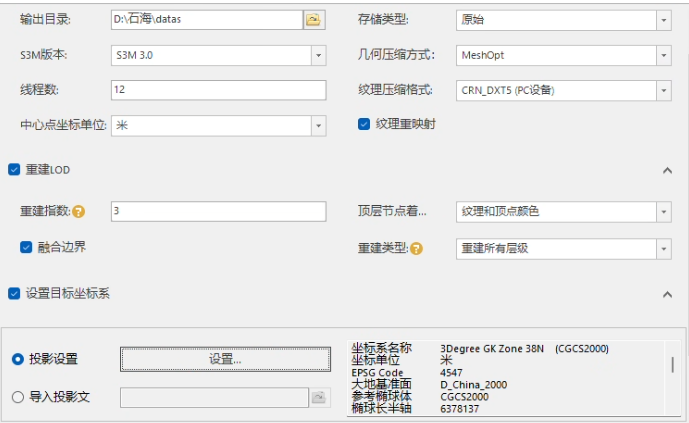Disable the 设置目标坐标系 checkbox
This screenshot has height=423, width=689.
(14, 293)
